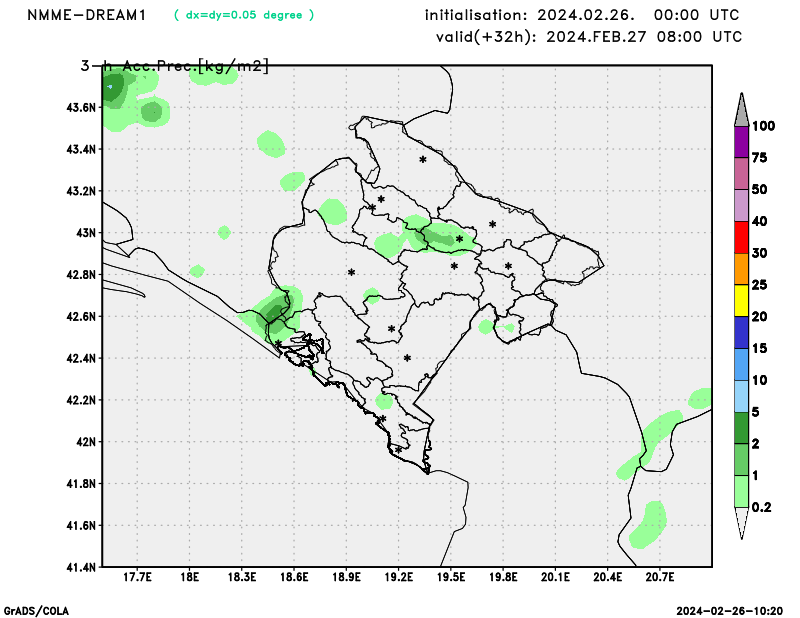Screen dimensions: 800x618
Task: Click the valid(+32h) forecast time text
Action: pos(588,37)
